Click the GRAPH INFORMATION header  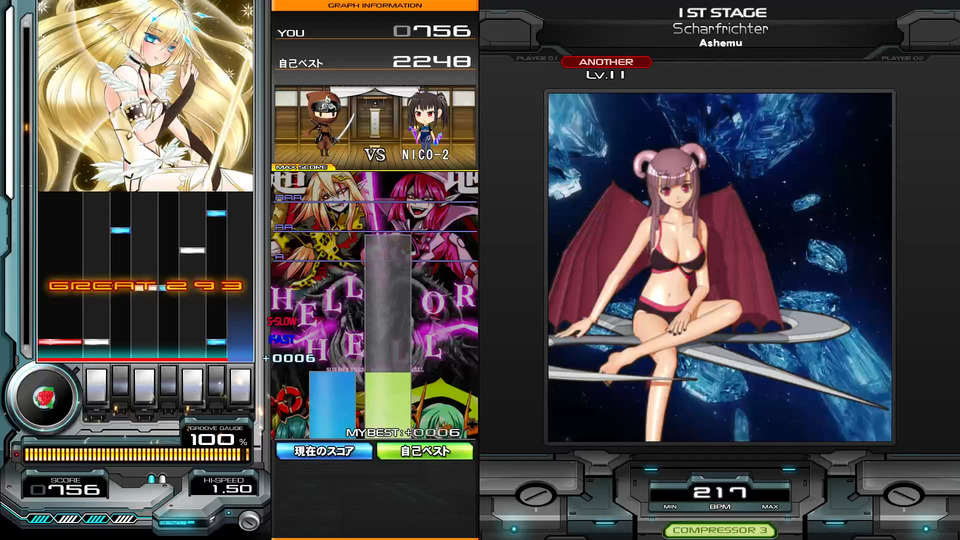(x=375, y=6)
